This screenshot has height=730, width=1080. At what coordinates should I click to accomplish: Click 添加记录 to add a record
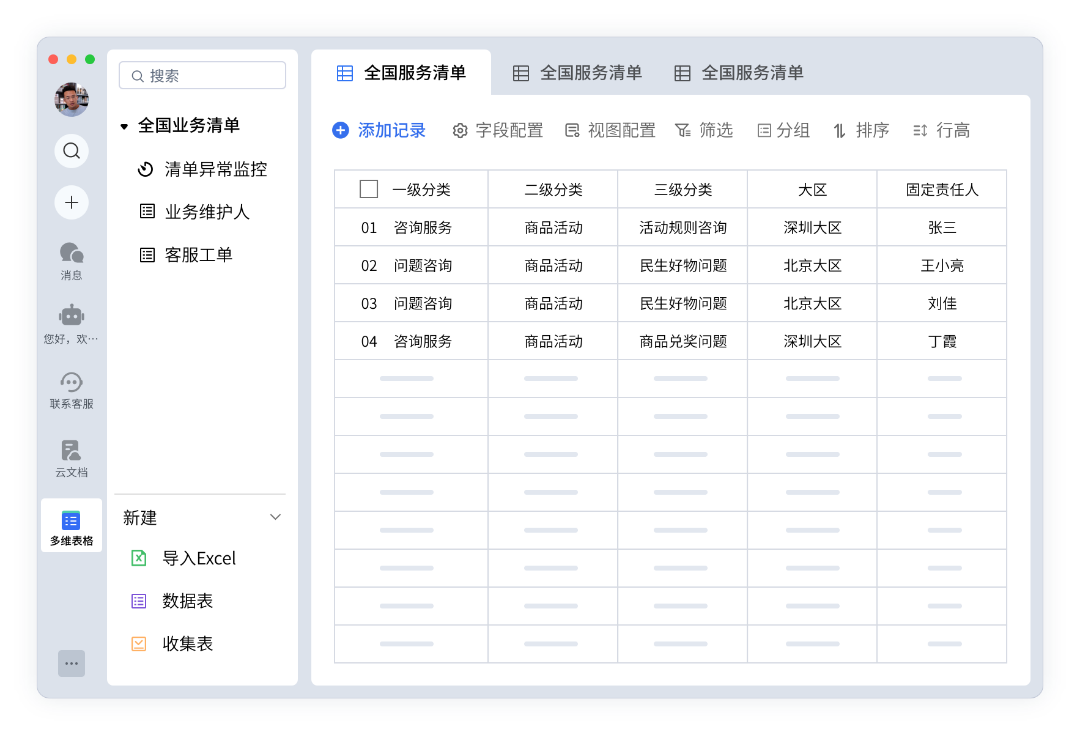pos(379,130)
